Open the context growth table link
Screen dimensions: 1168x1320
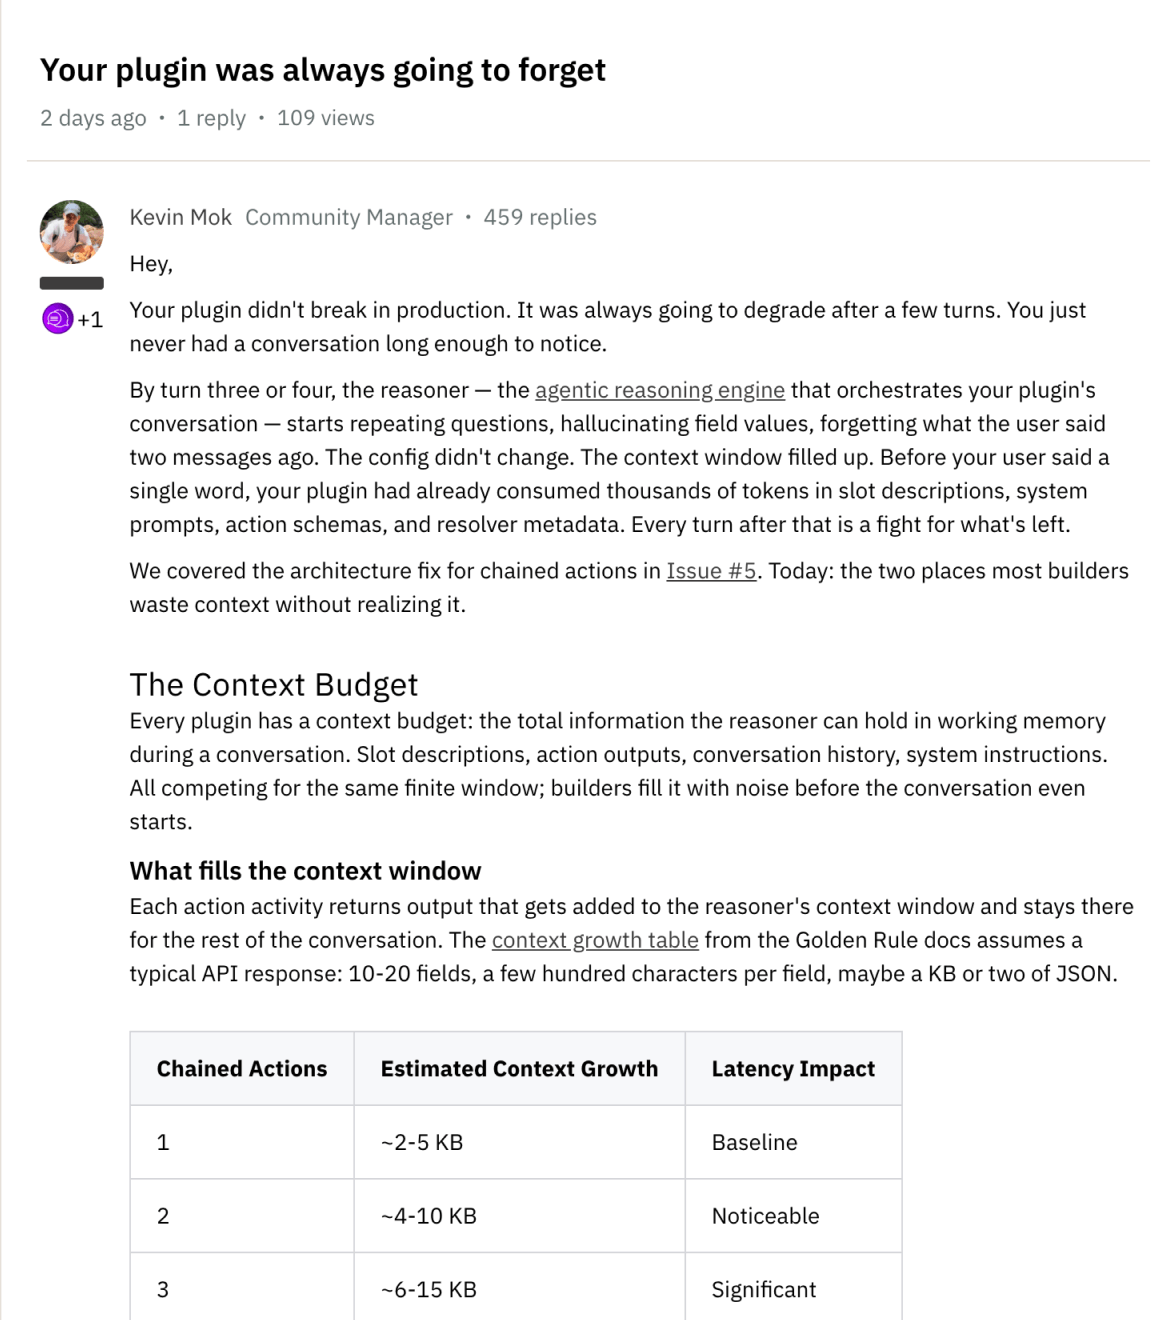pyautogui.click(x=594, y=940)
